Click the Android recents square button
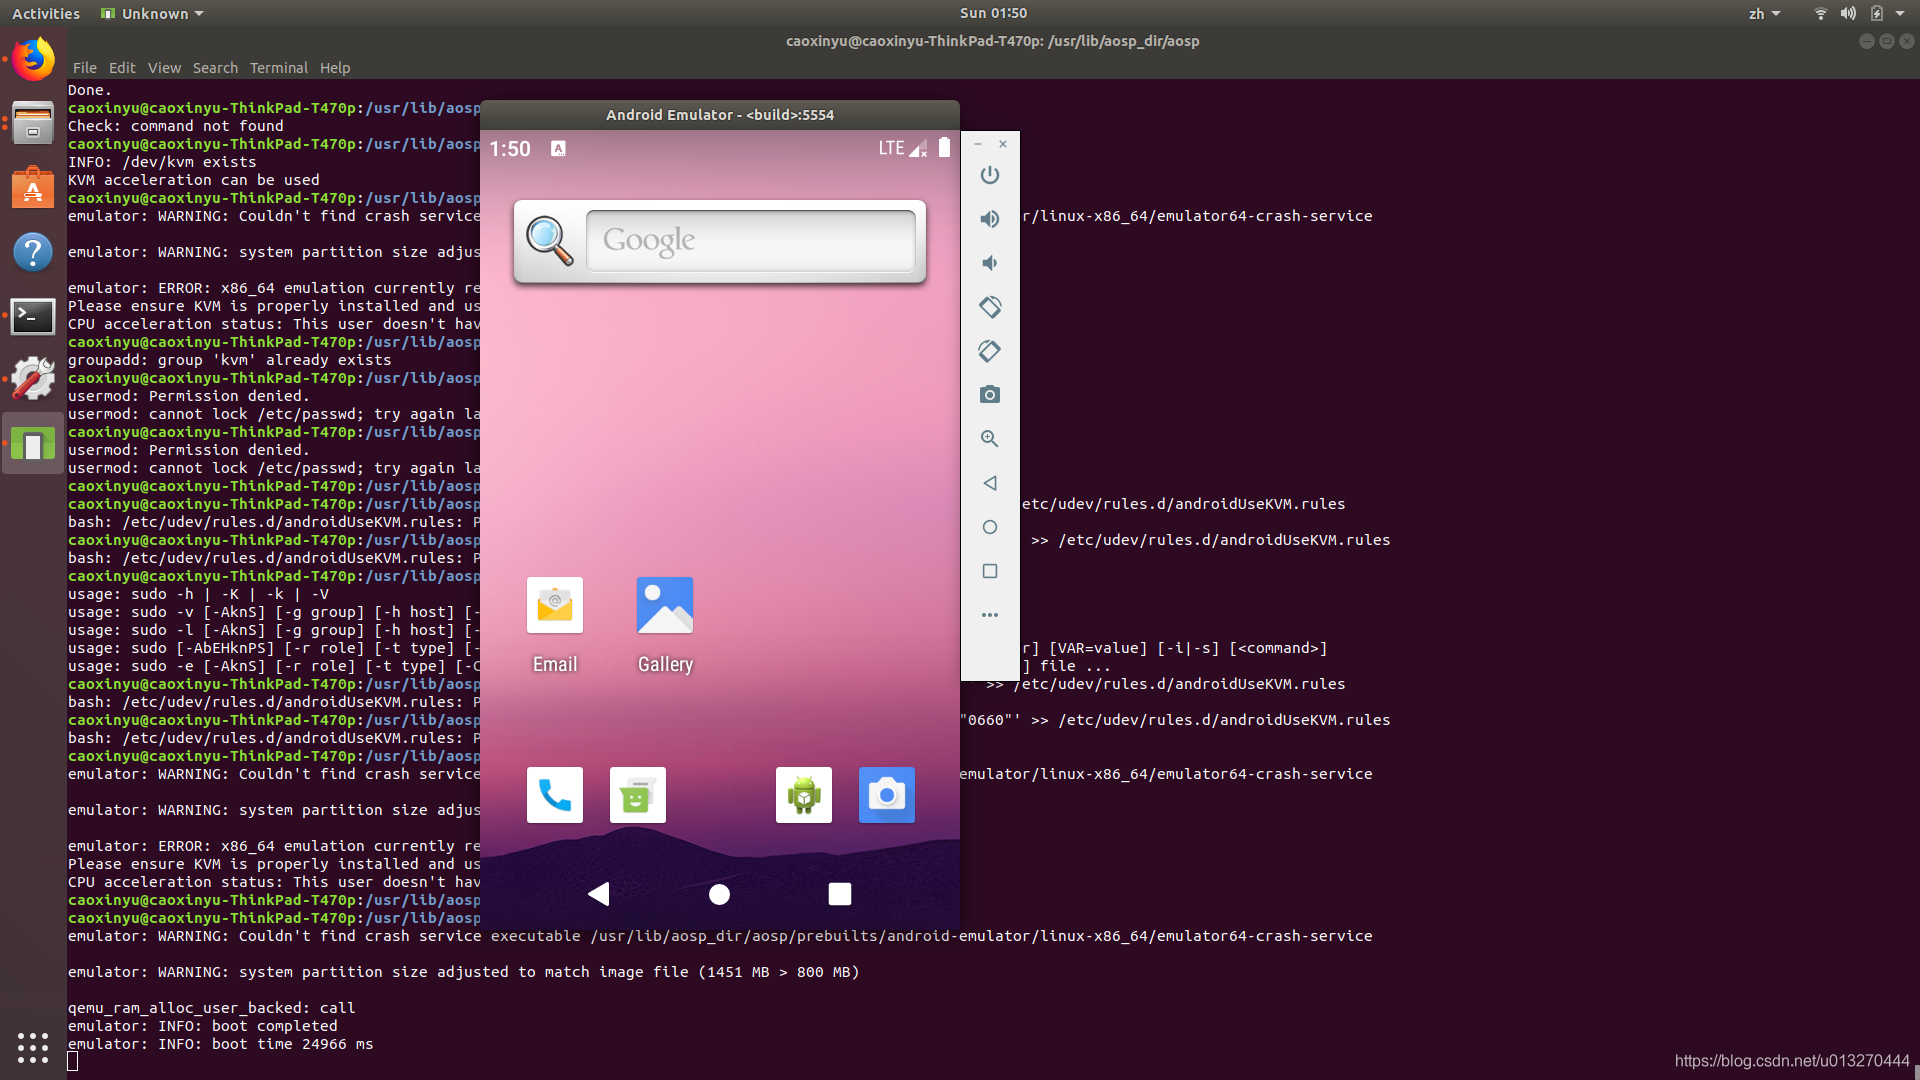The image size is (1920, 1080). coord(839,894)
